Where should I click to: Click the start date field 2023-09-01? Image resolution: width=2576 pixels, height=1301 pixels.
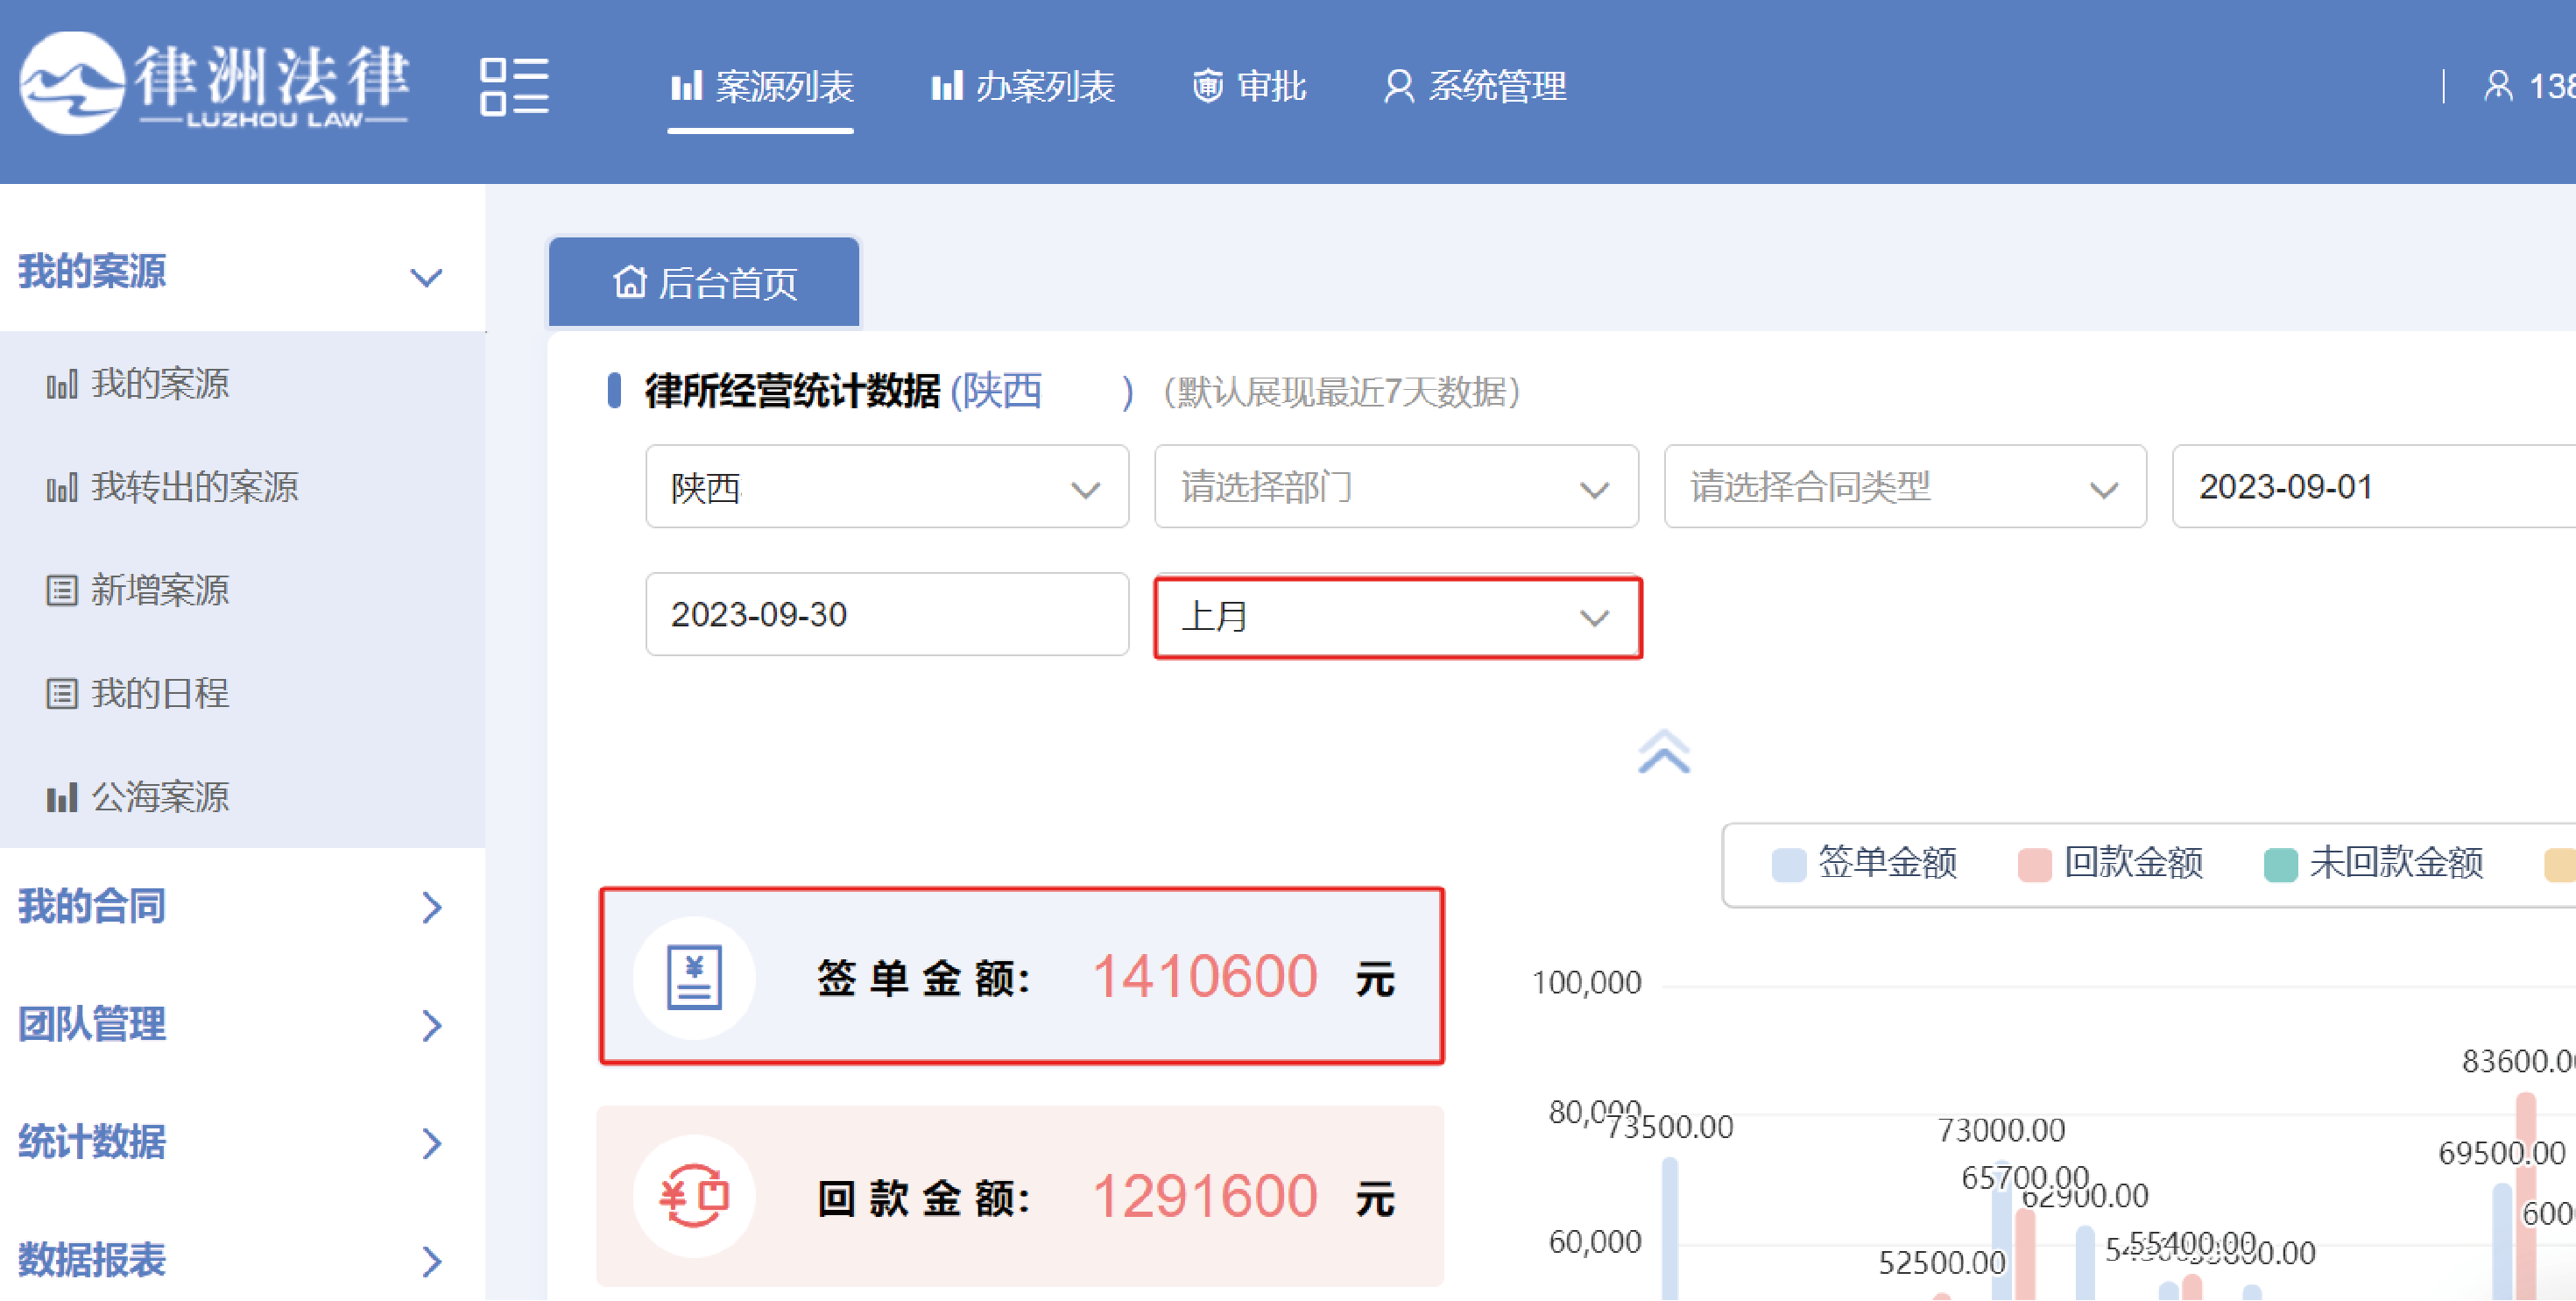pos(2374,487)
